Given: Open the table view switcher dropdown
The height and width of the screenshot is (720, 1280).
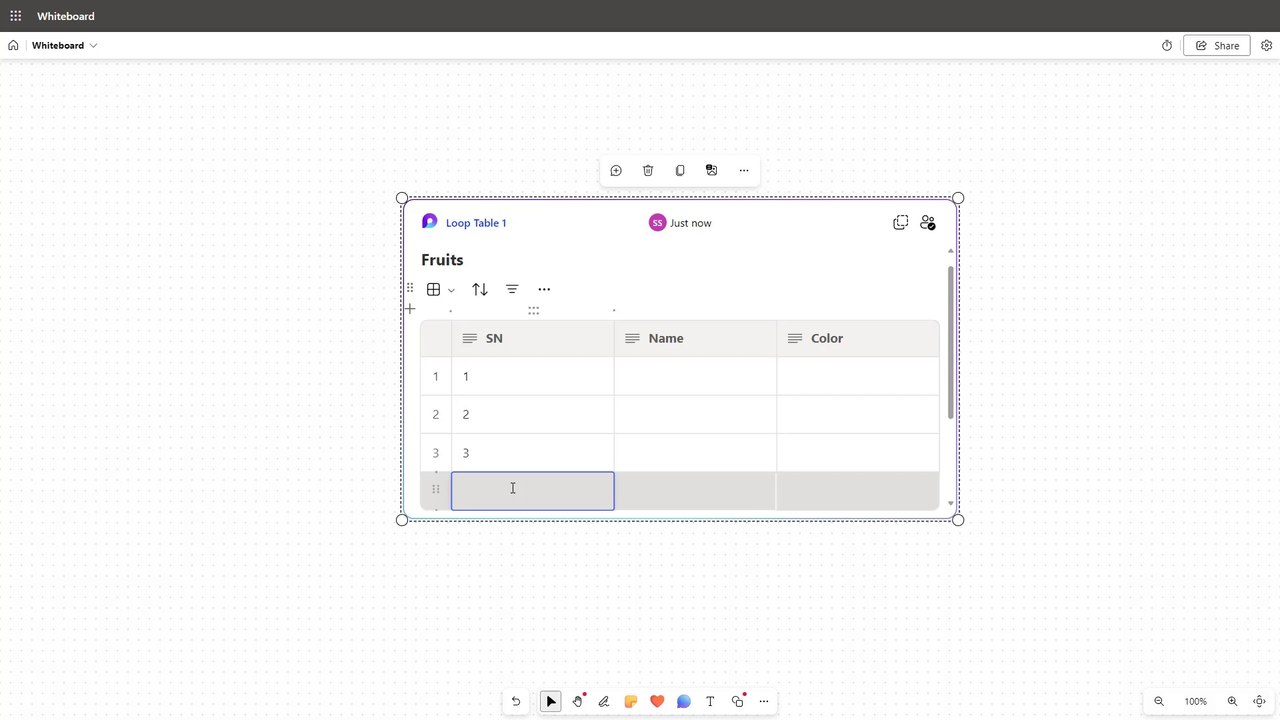Looking at the screenshot, I should click(440, 289).
